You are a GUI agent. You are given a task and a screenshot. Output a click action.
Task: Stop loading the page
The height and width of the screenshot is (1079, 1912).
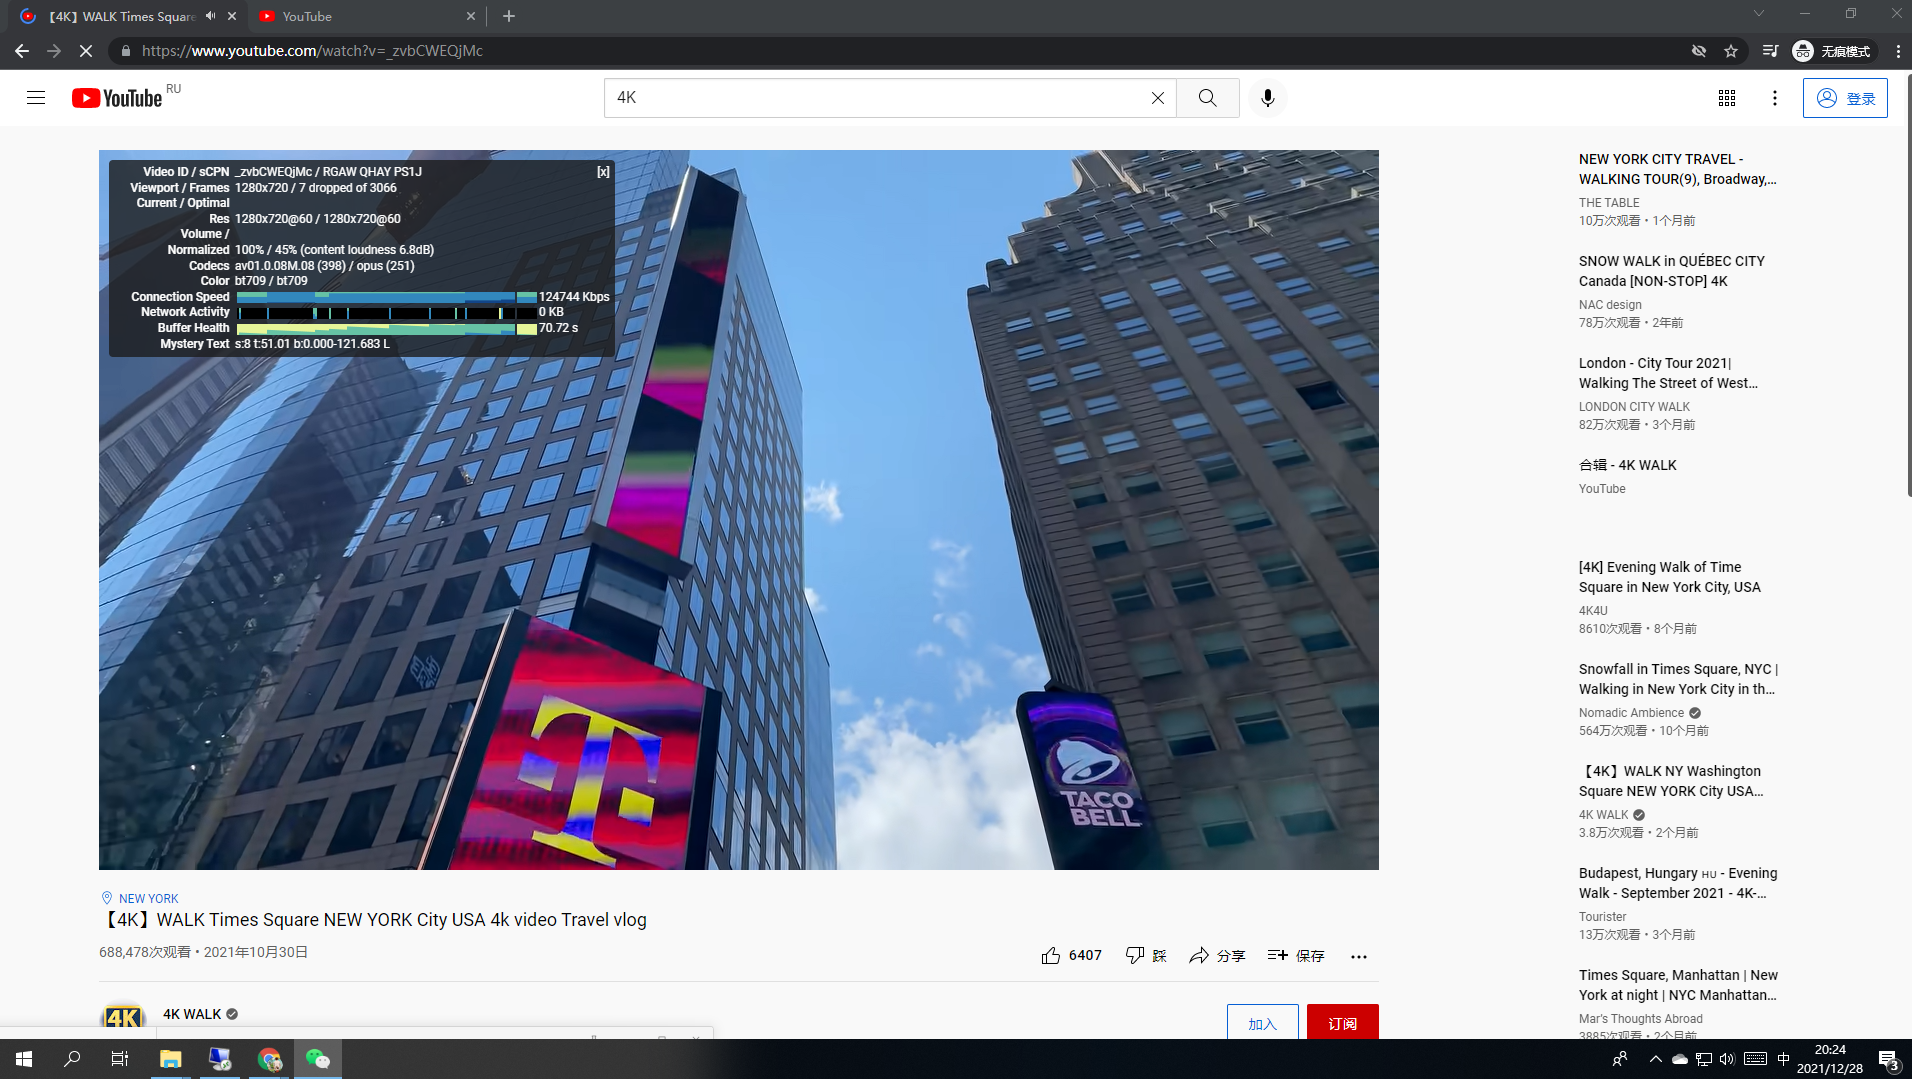[86, 51]
